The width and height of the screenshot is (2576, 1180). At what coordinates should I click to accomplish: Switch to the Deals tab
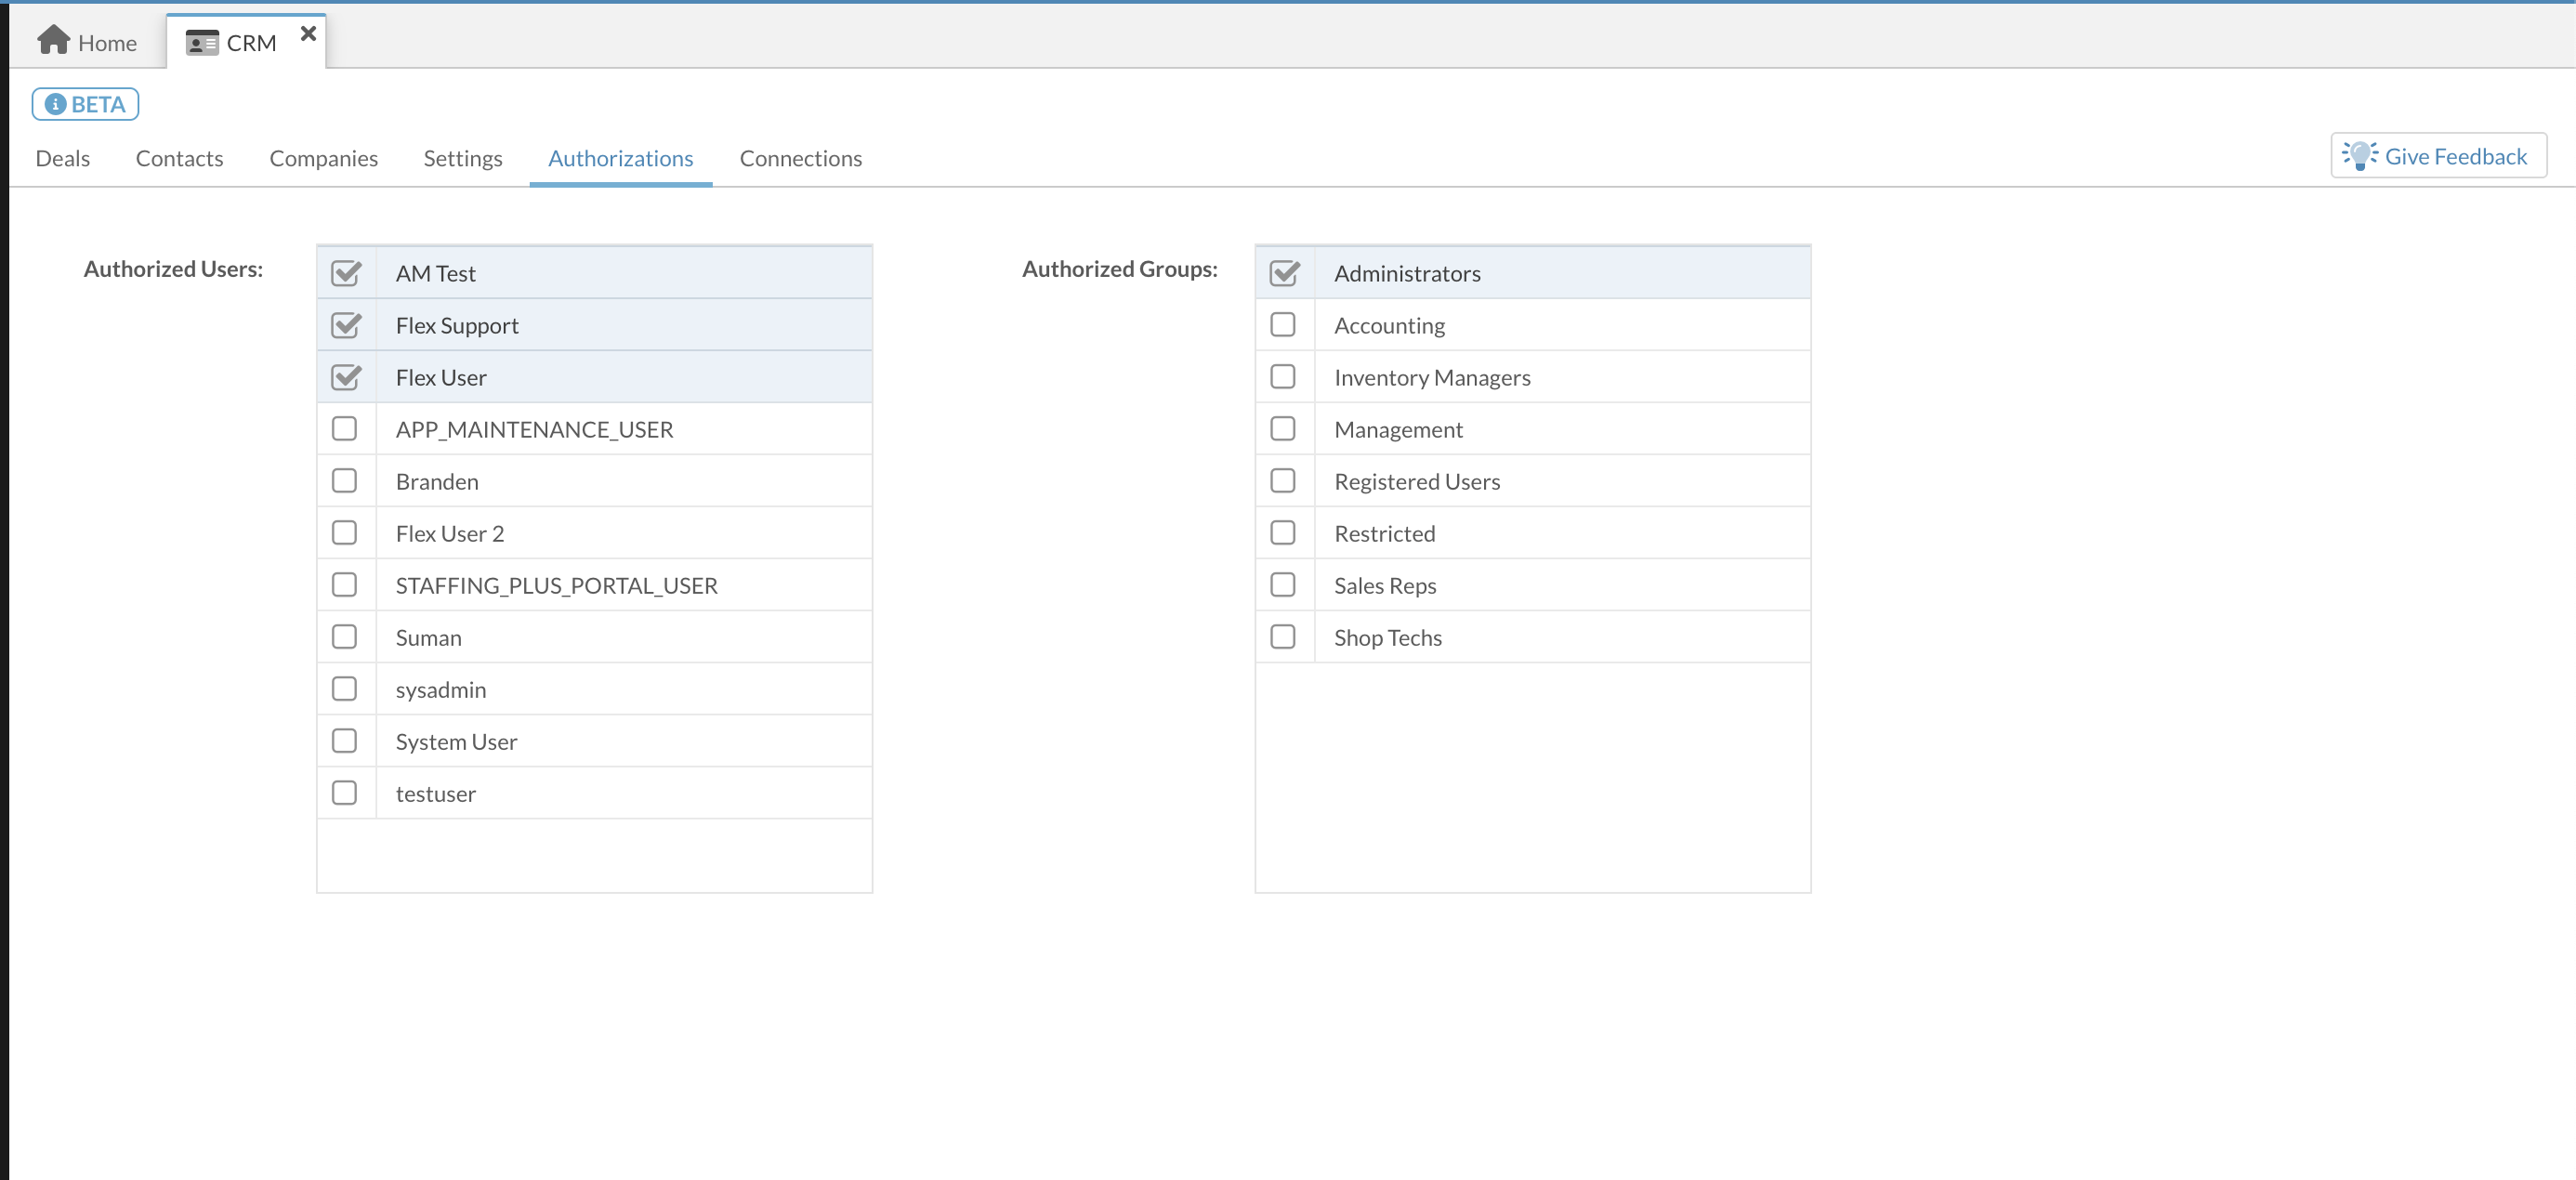62,158
